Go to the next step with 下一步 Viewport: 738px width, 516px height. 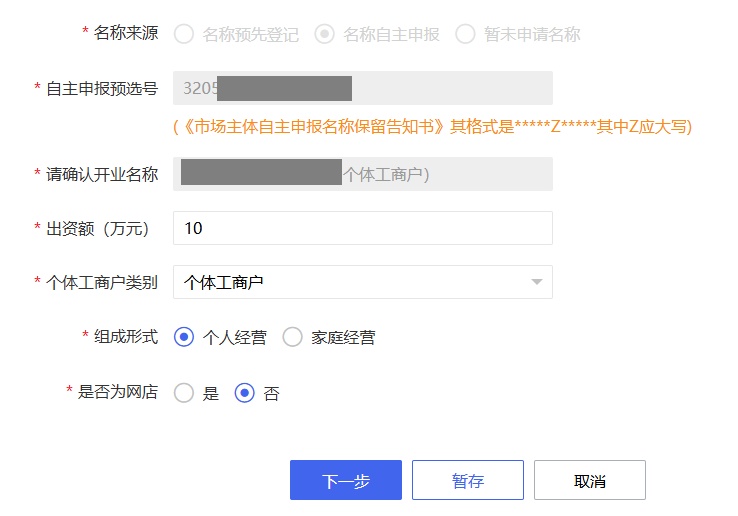[x=346, y=480]
